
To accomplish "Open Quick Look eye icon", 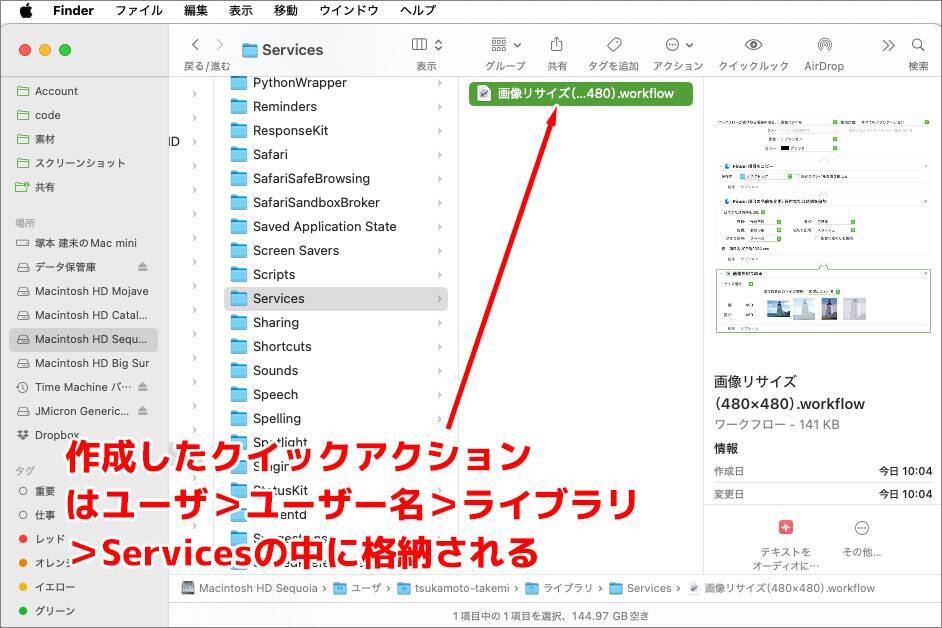I will (x=753, y=46).
